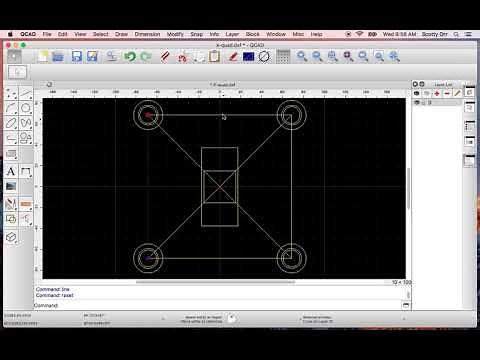The image size is (480, 360).
Task: Toggle the grid display icon
Action: point(283,56)
